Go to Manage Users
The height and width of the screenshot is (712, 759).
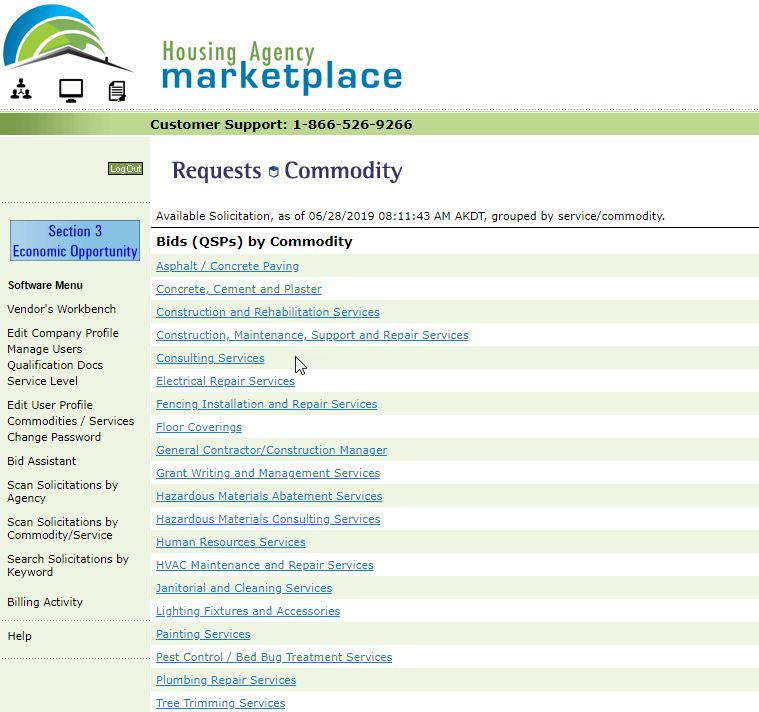tap(45, 349)
